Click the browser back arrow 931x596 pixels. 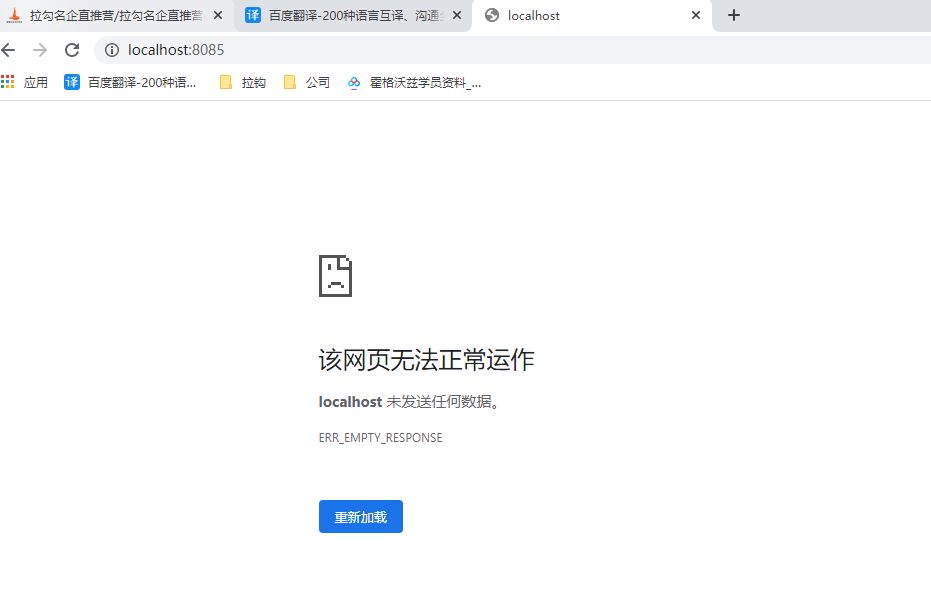[9, 50]
